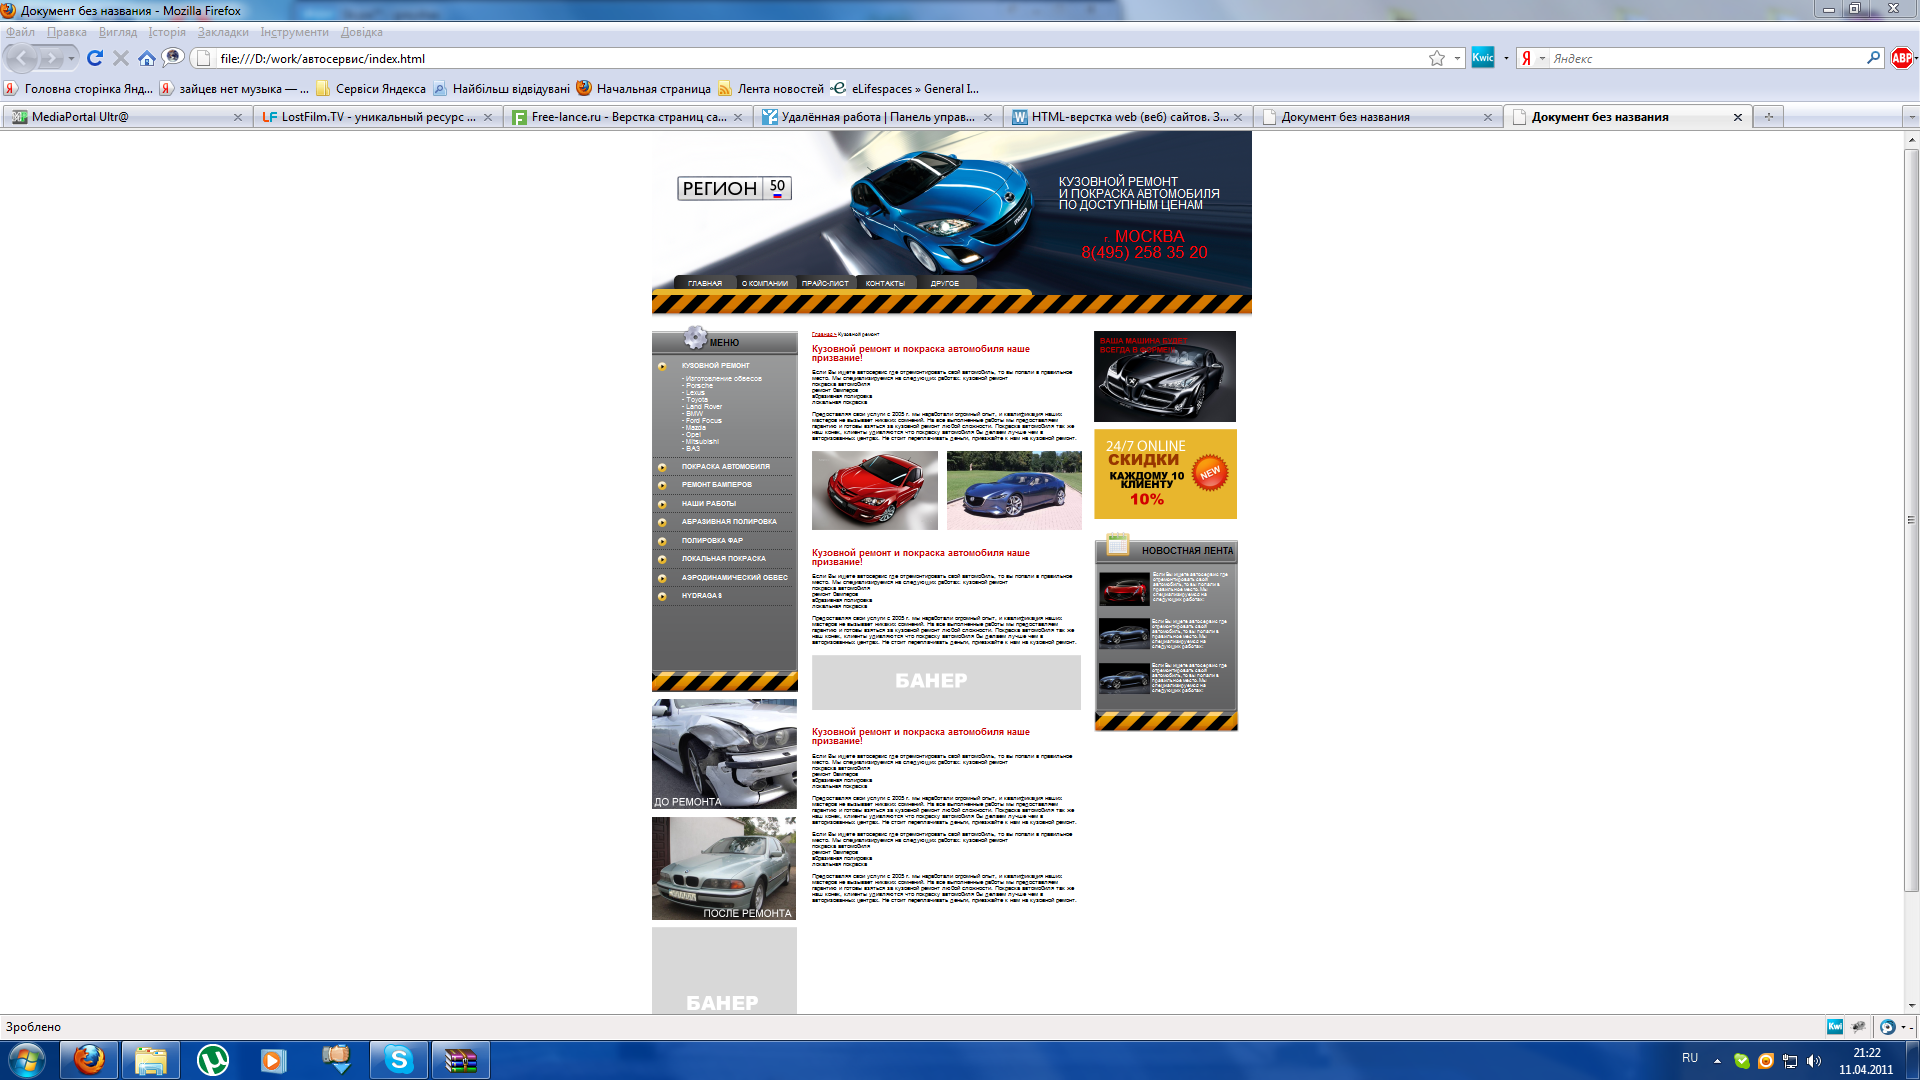Click the Лента новостей bookmark
1920x1080 pixels.
[780, 89]
